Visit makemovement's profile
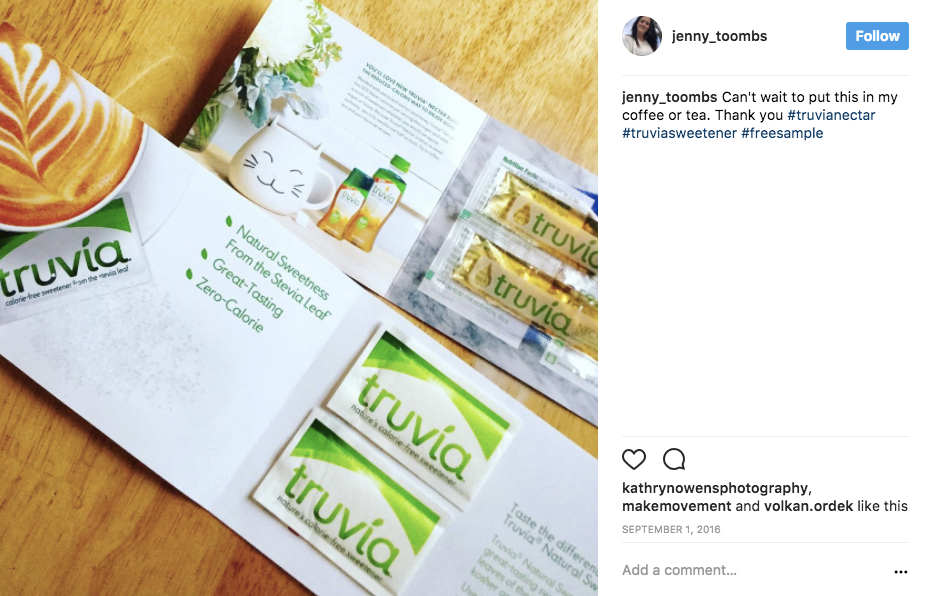The height and width of the screenshot is (596, 929). (x=677, y=506)
